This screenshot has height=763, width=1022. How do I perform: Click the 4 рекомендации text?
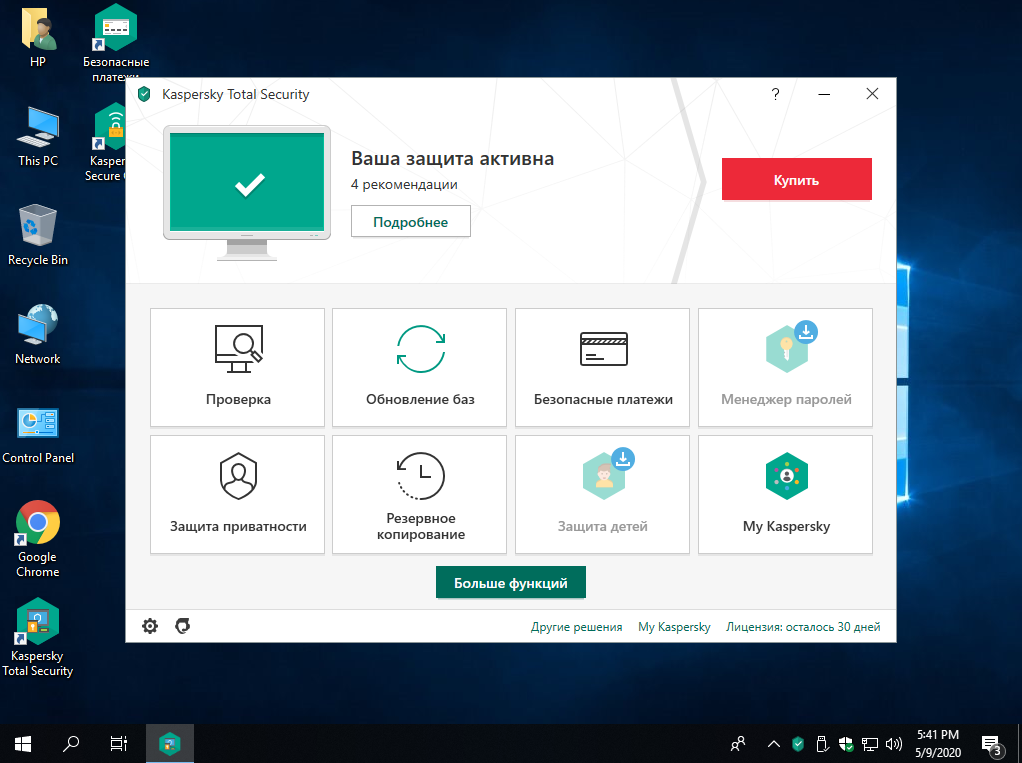tap(404, 184)
